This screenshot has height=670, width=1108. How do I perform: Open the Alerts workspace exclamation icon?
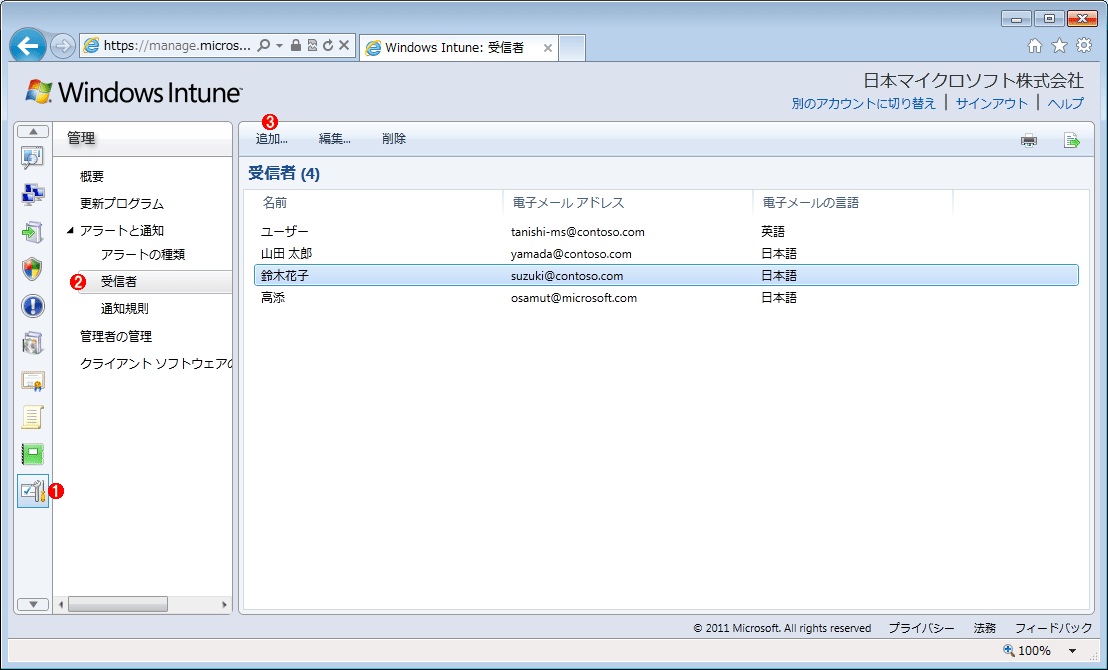coord(33,306)
